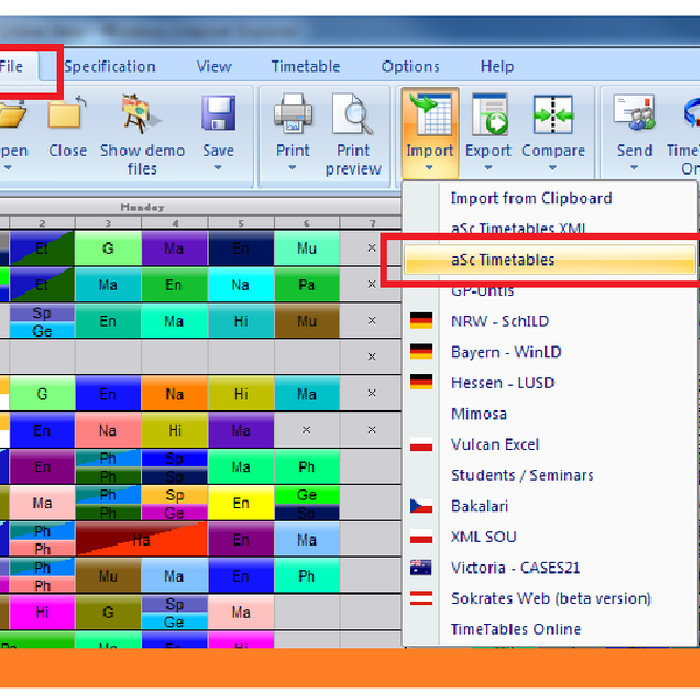Click the red Ha lesson cell
Image resolution: width=700 pixels, height=700 pixels.
pos(141,540)
